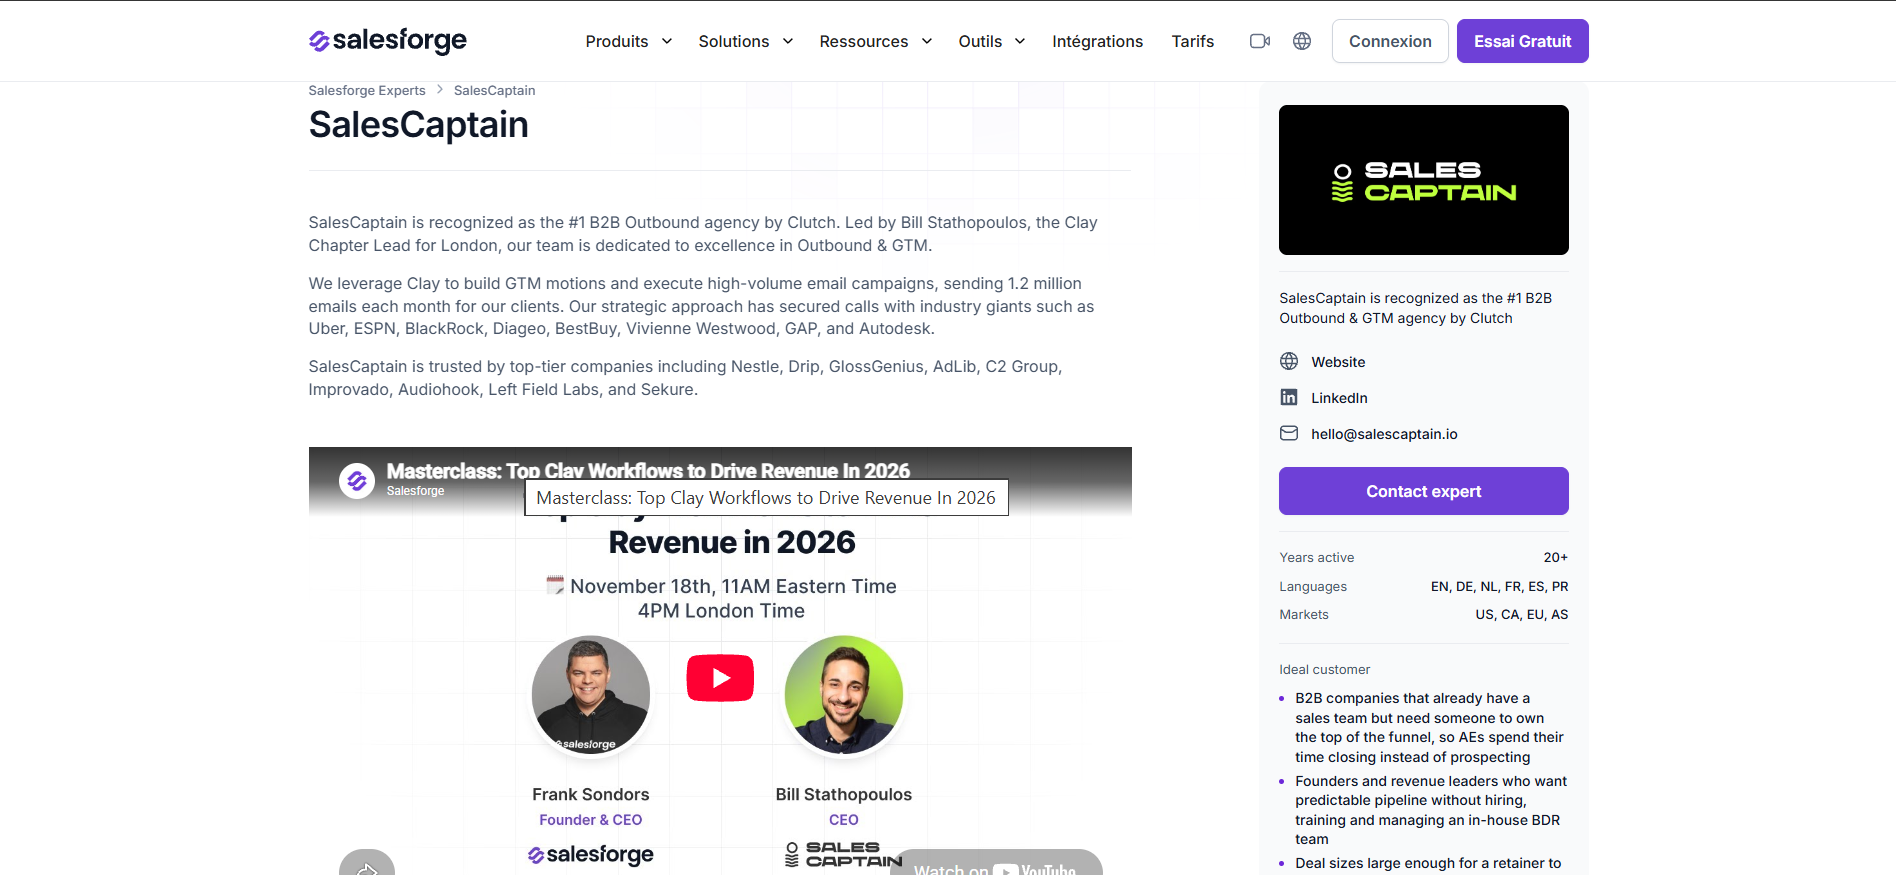The width and height of the screenshot is (1896, 875).
Task: Open the Tarifs menu item
Action: click(x=1193, y=41)
